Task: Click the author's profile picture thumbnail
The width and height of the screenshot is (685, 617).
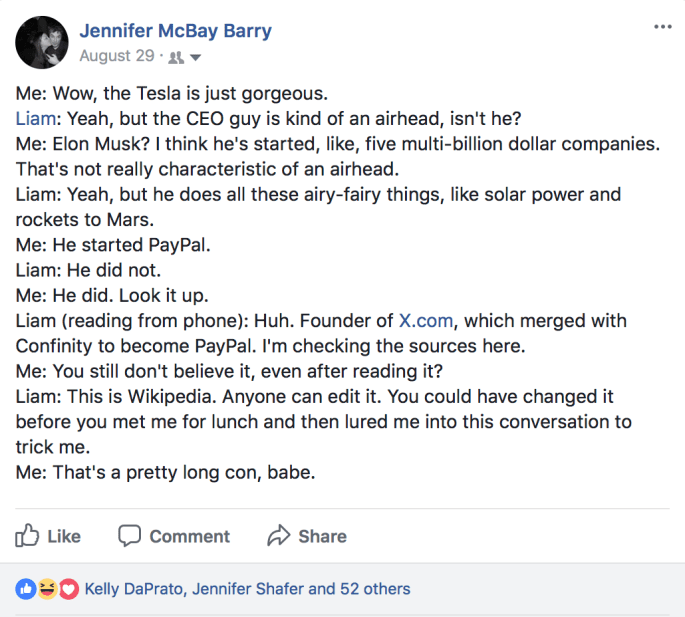Action: click(42, 42)
